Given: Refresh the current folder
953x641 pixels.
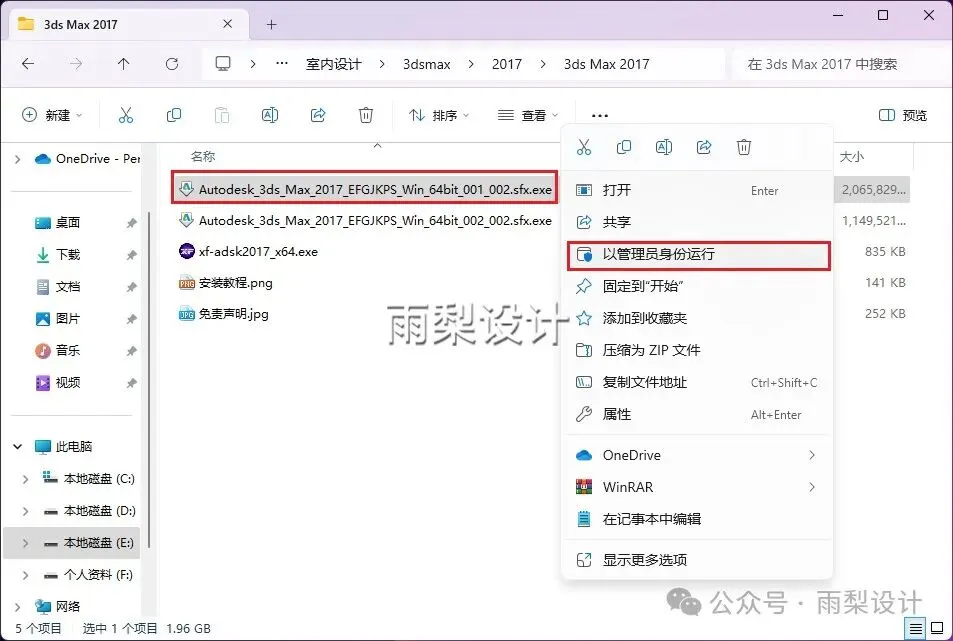Looking at the screenshot, I should (x=172, y=64).
